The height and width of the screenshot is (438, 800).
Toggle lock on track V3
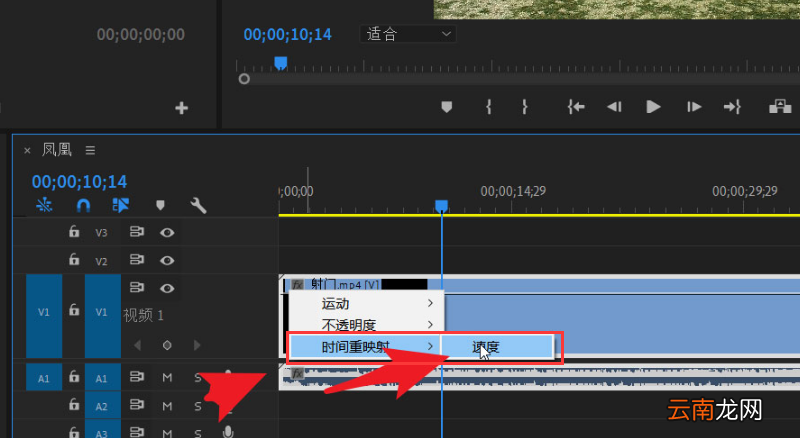pos(74,232)
